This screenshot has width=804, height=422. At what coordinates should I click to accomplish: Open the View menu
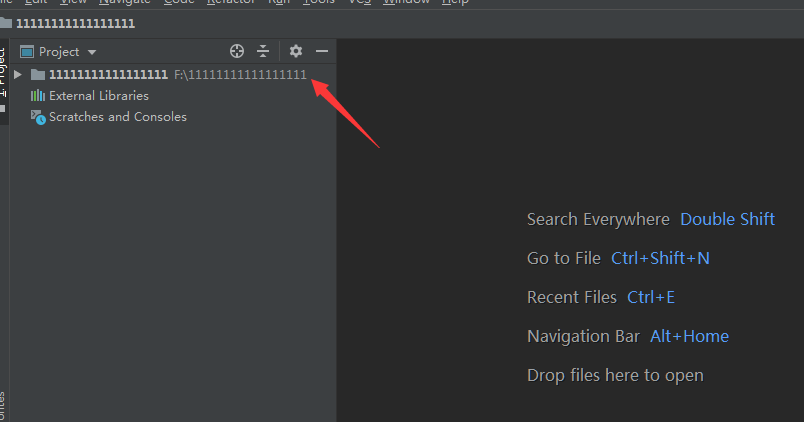point(73,2)
